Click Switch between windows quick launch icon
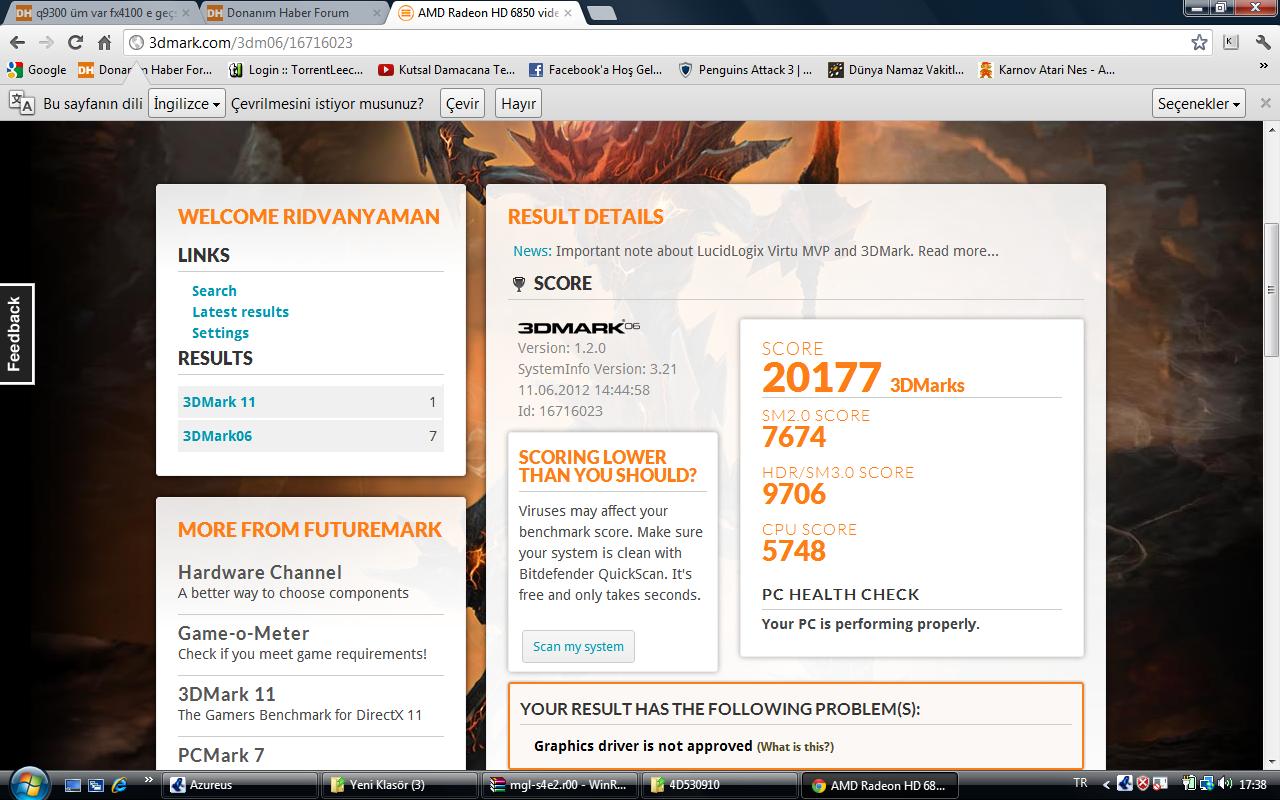Image resolution: width=1280 pixels, height=800 pixels. tap(96, 785)
